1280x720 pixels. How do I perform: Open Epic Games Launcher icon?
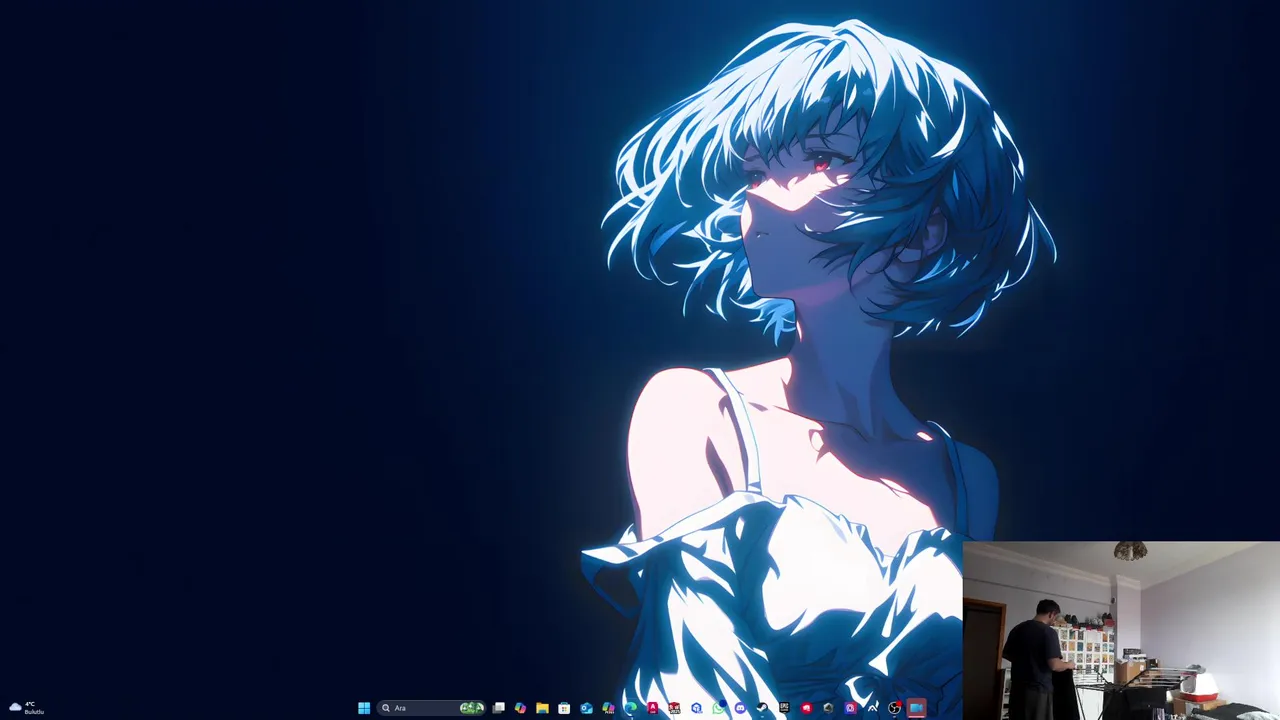(783, 708)
